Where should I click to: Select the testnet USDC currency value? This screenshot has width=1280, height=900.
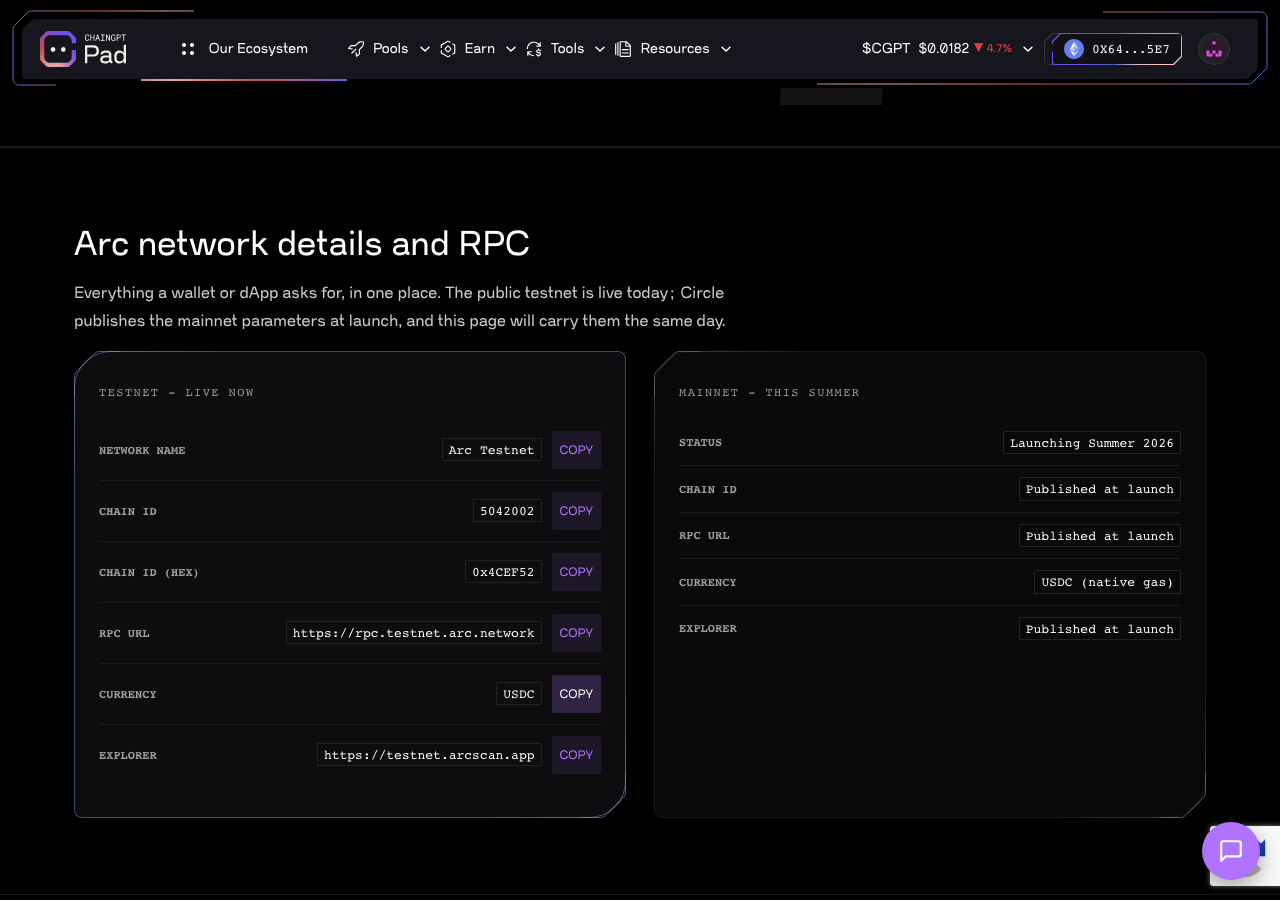(519, 694)
